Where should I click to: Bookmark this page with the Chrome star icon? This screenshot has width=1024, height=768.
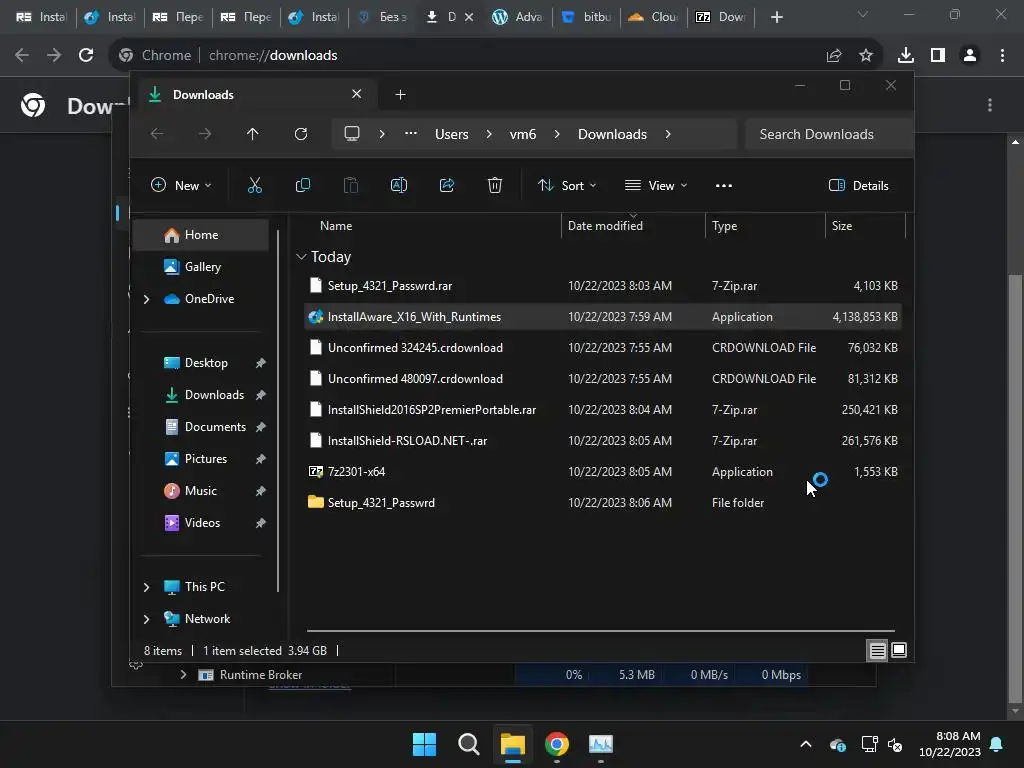(x=866, y=56)
